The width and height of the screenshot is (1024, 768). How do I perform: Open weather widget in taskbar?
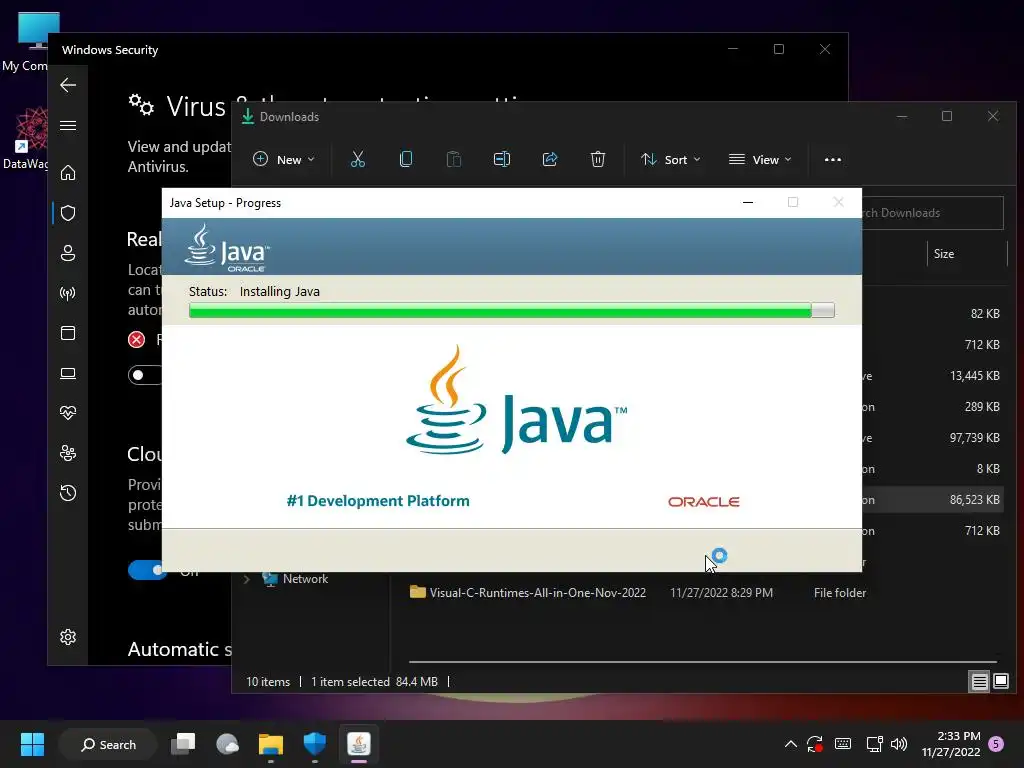click(x=227, y=744)
